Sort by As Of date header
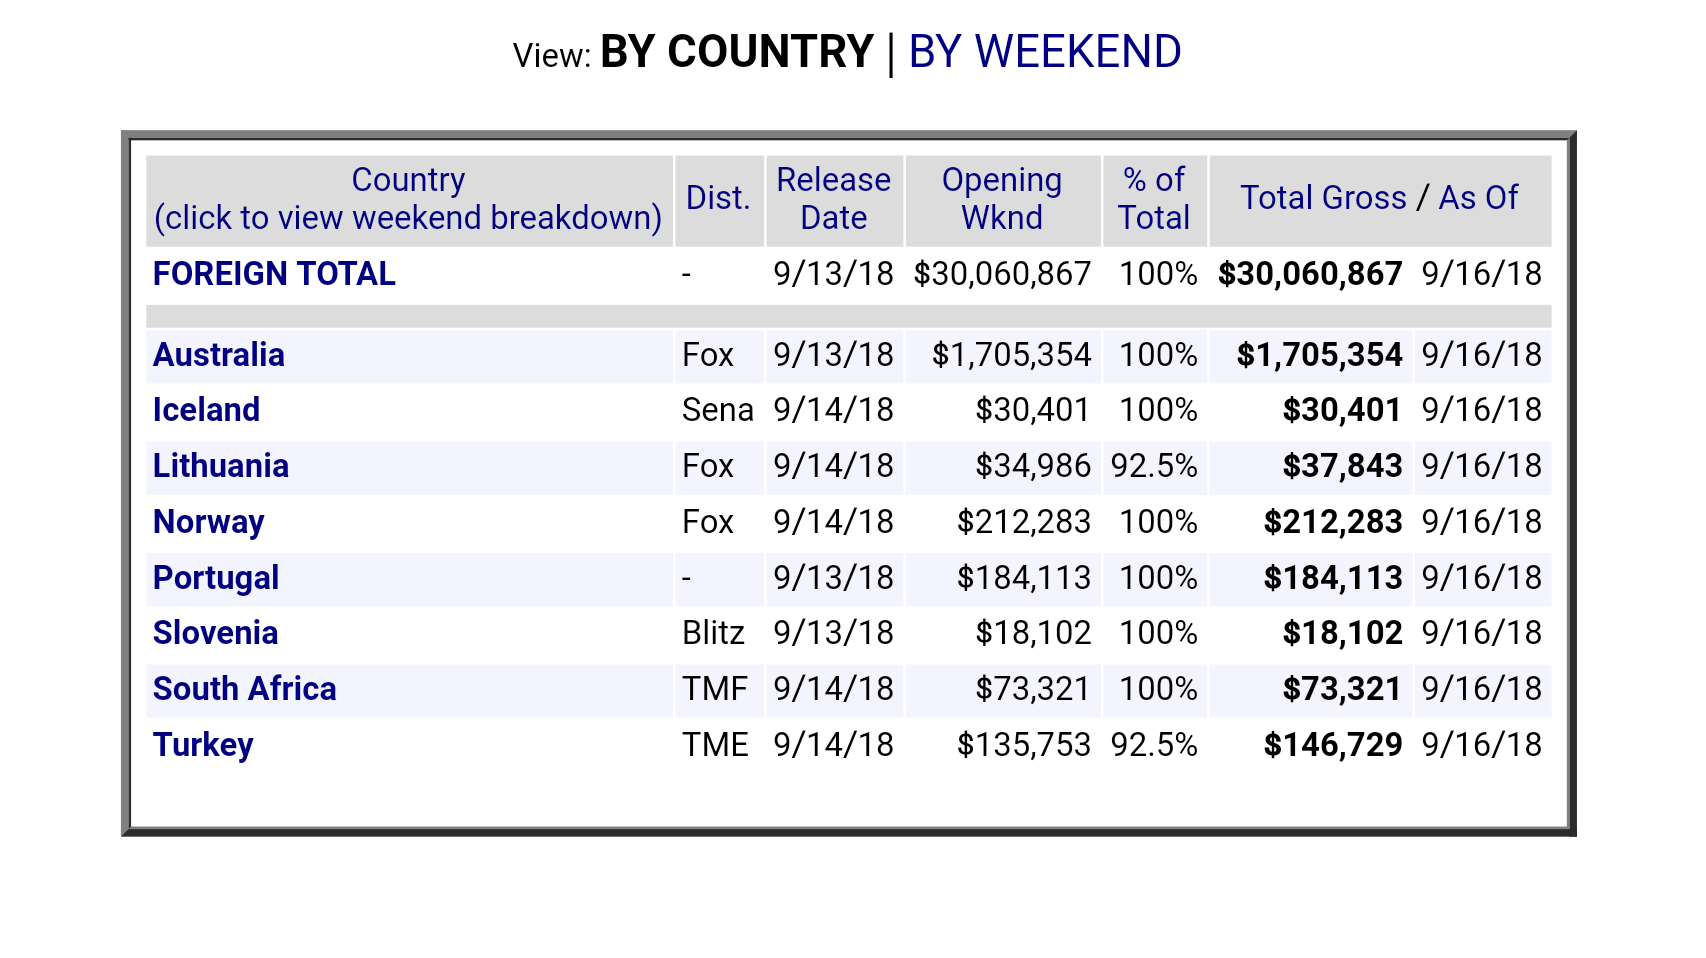 point(1478,198)
